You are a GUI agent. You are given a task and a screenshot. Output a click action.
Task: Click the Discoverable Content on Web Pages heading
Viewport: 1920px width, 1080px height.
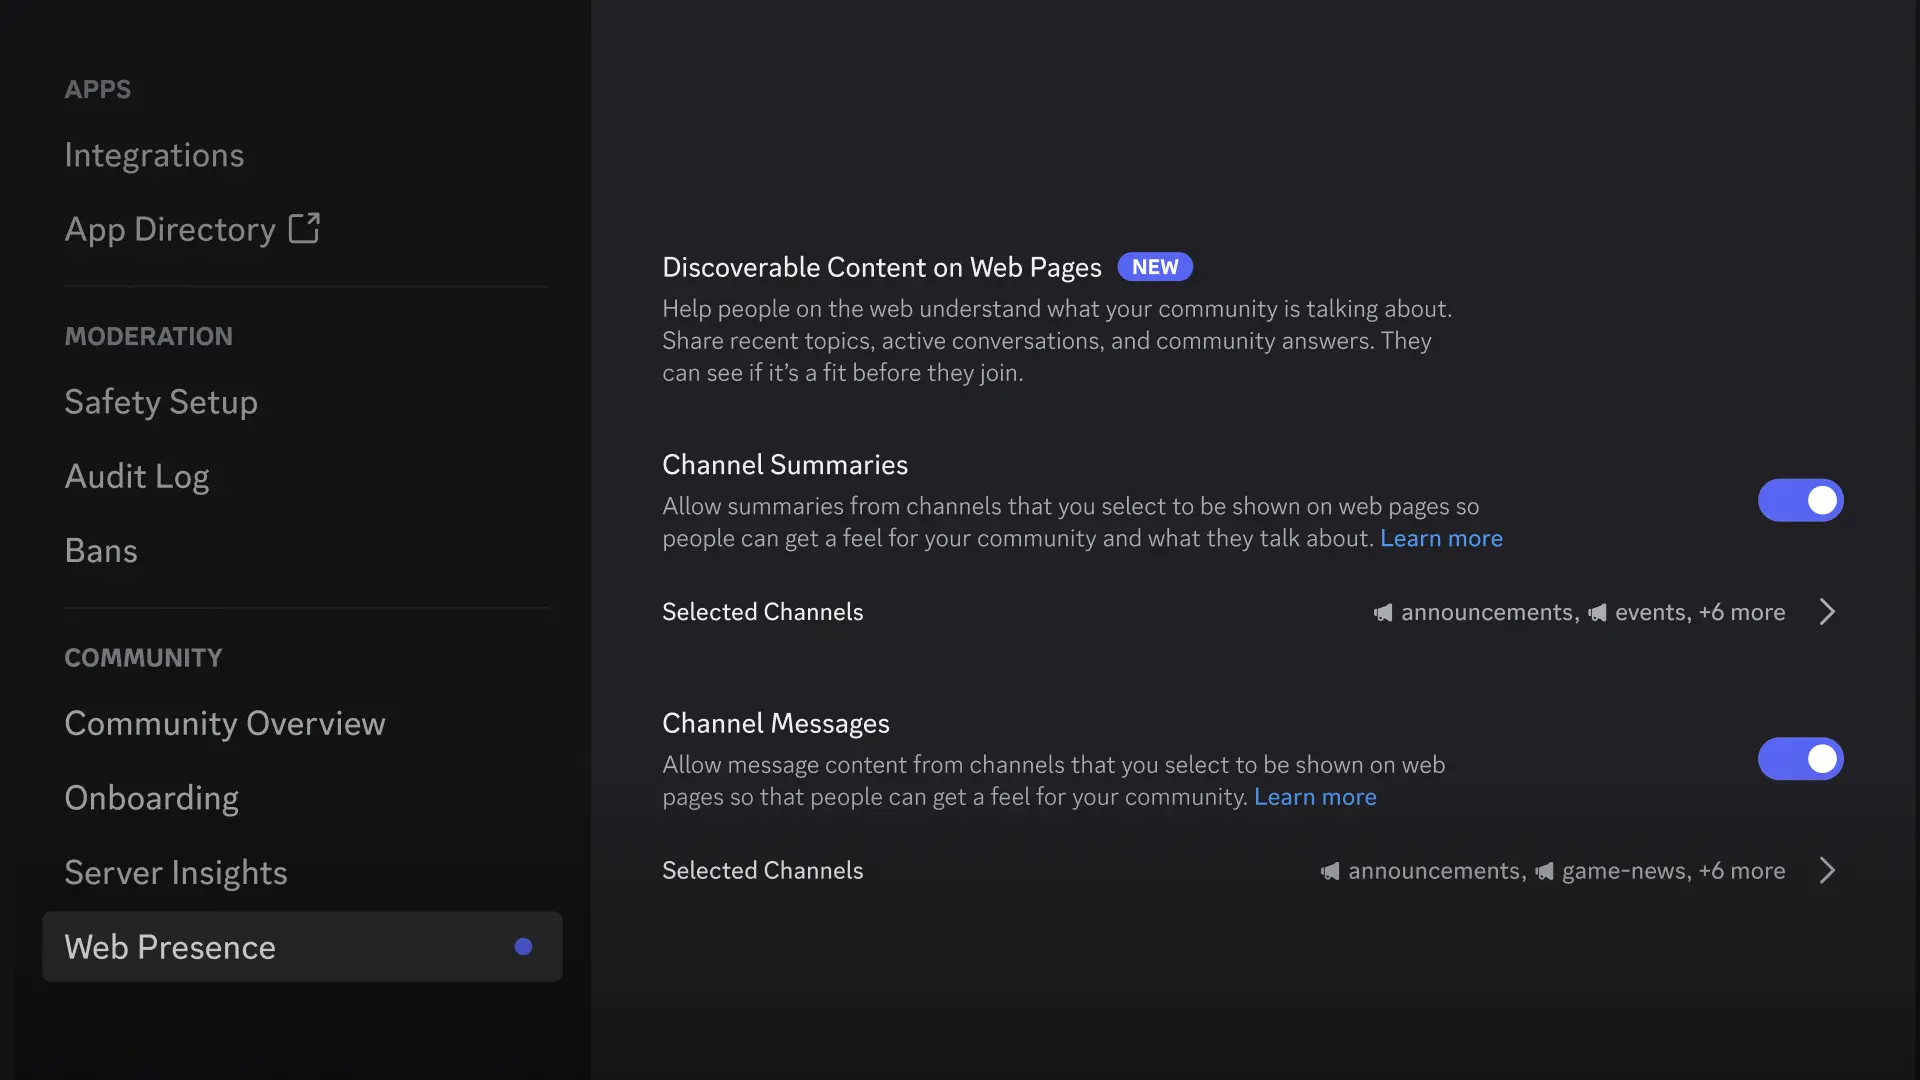(x=881, y=267)
